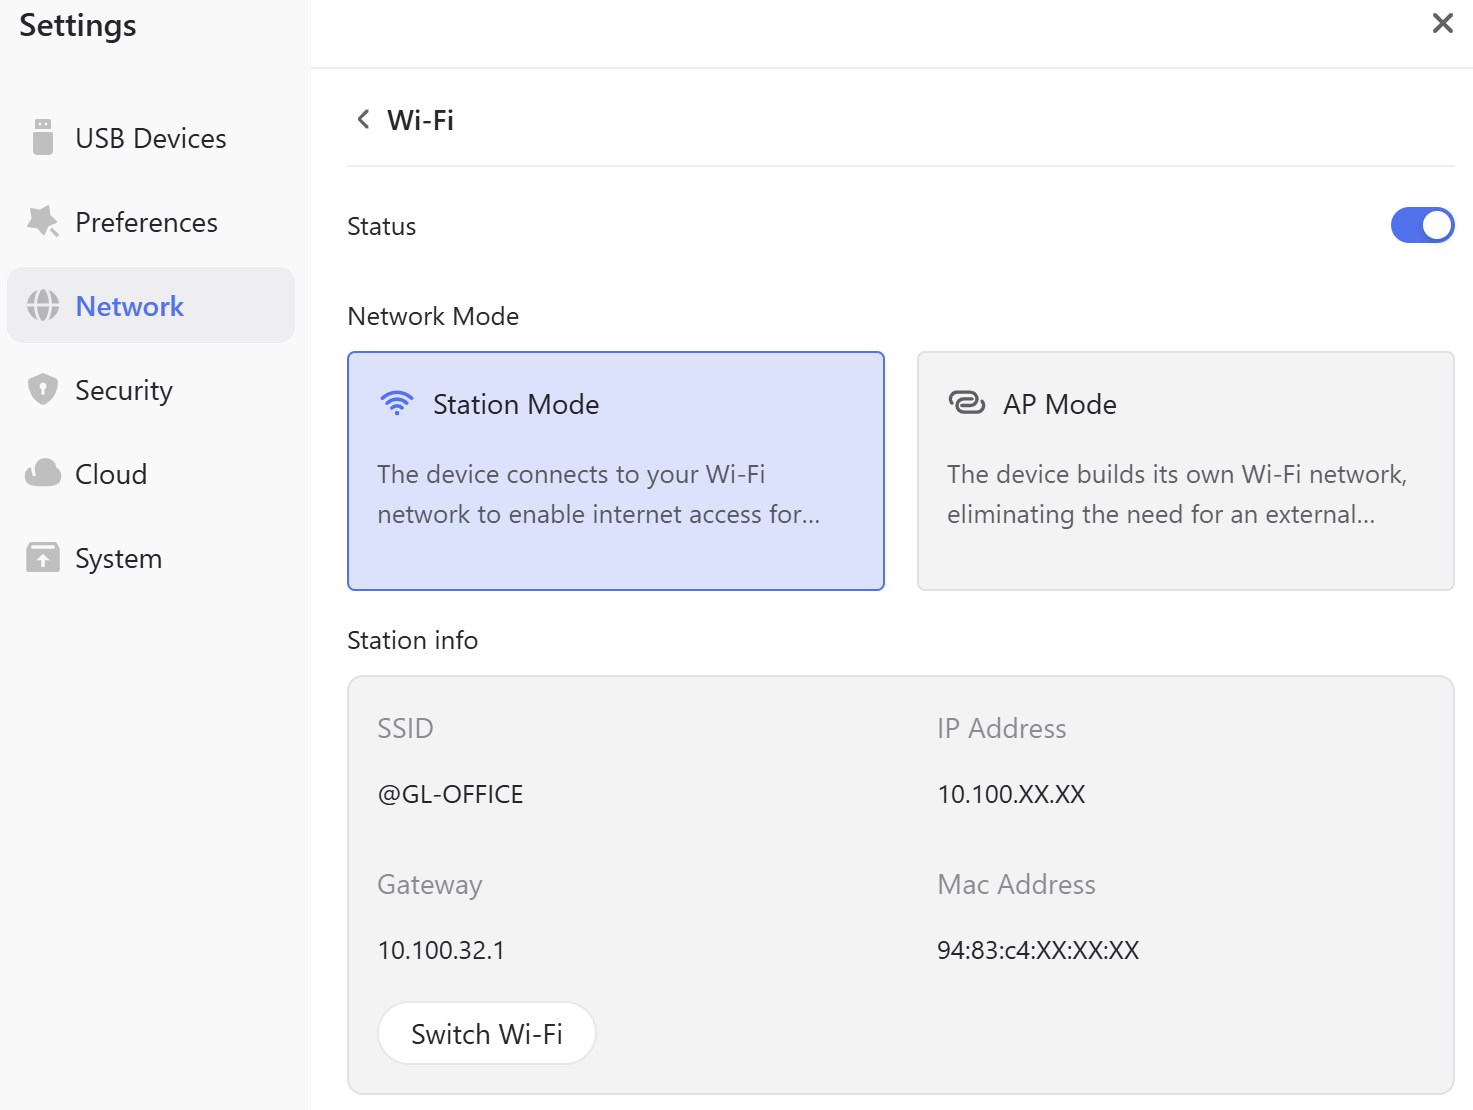Click the Settings window title
This screenshot has height=1110, width=1473.
click(x=78, y=26)
